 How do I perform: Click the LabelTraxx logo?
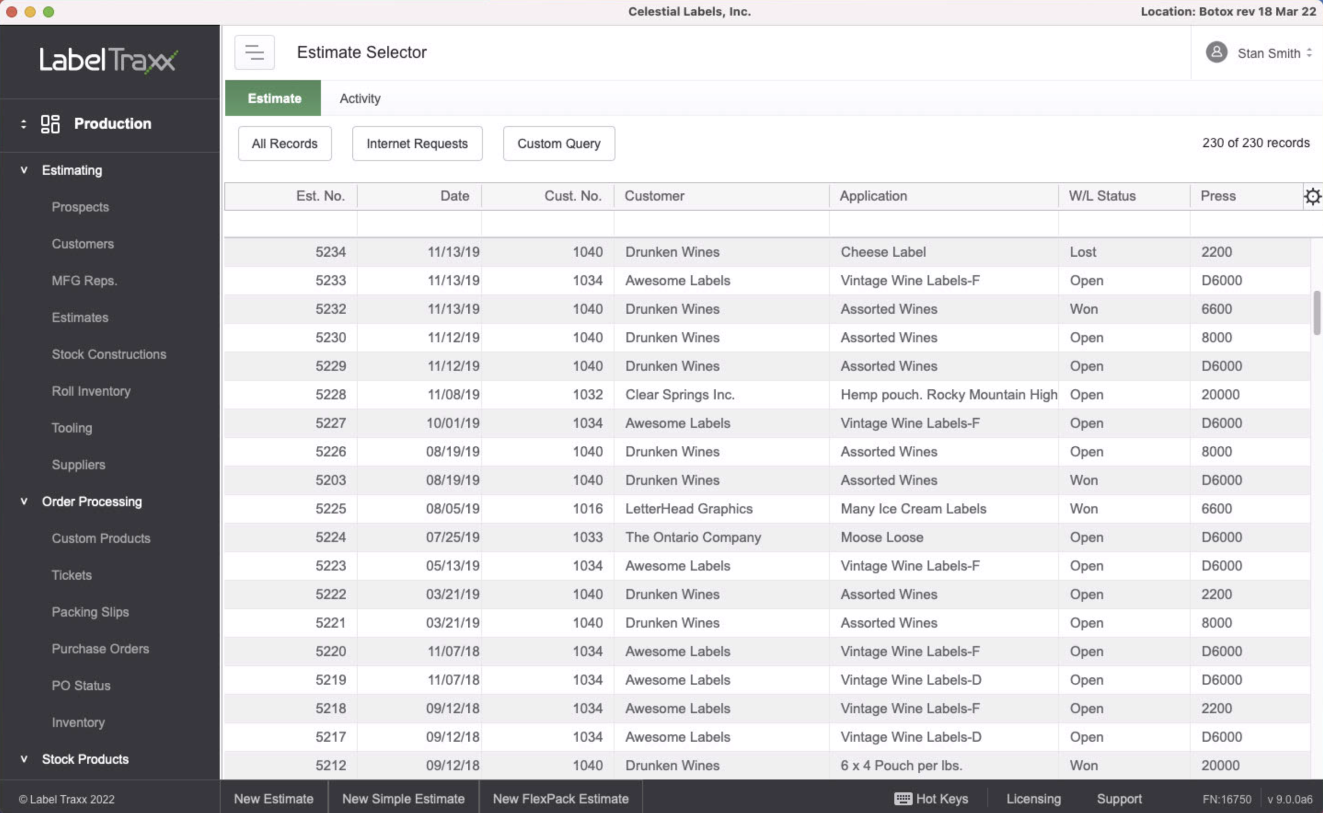pyautogui.click(x=109, y=60)
